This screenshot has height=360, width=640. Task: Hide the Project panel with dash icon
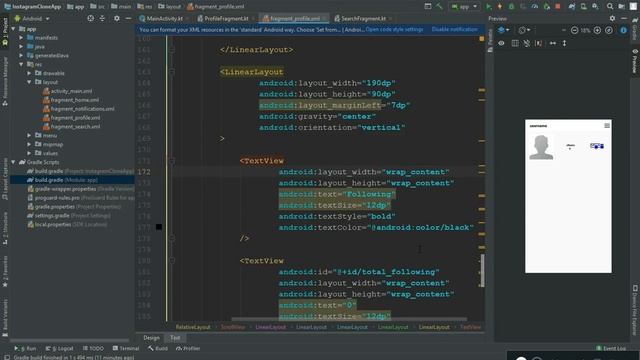pyautogui.click(x=129, y=18)
